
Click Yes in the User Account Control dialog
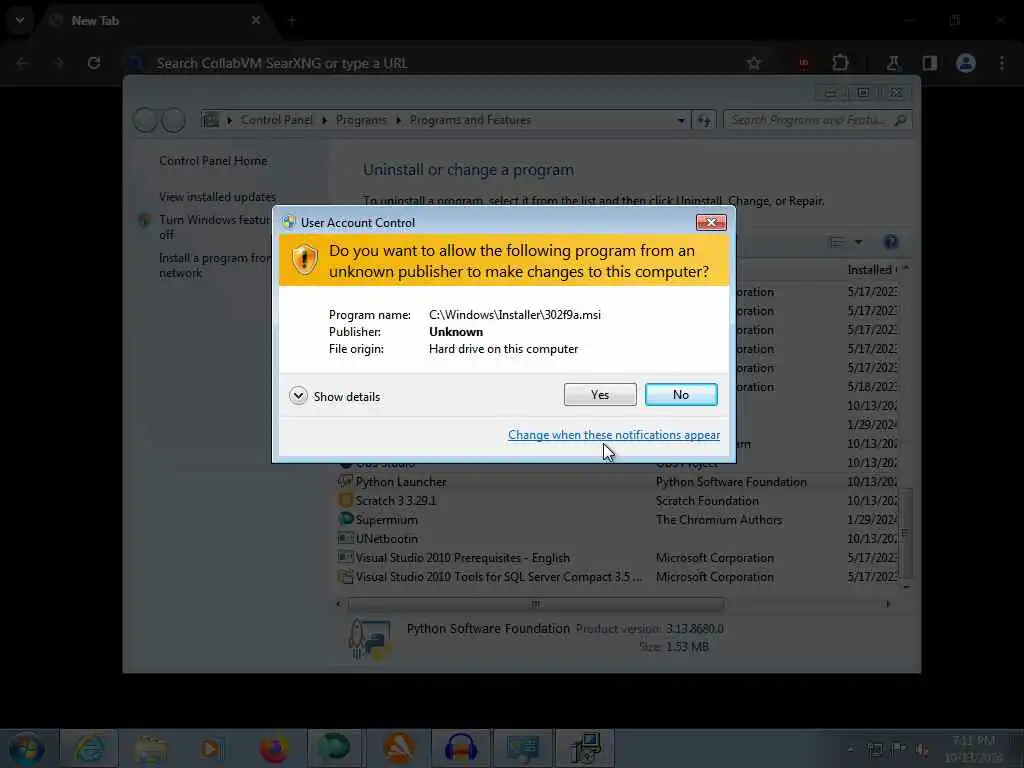600,394
